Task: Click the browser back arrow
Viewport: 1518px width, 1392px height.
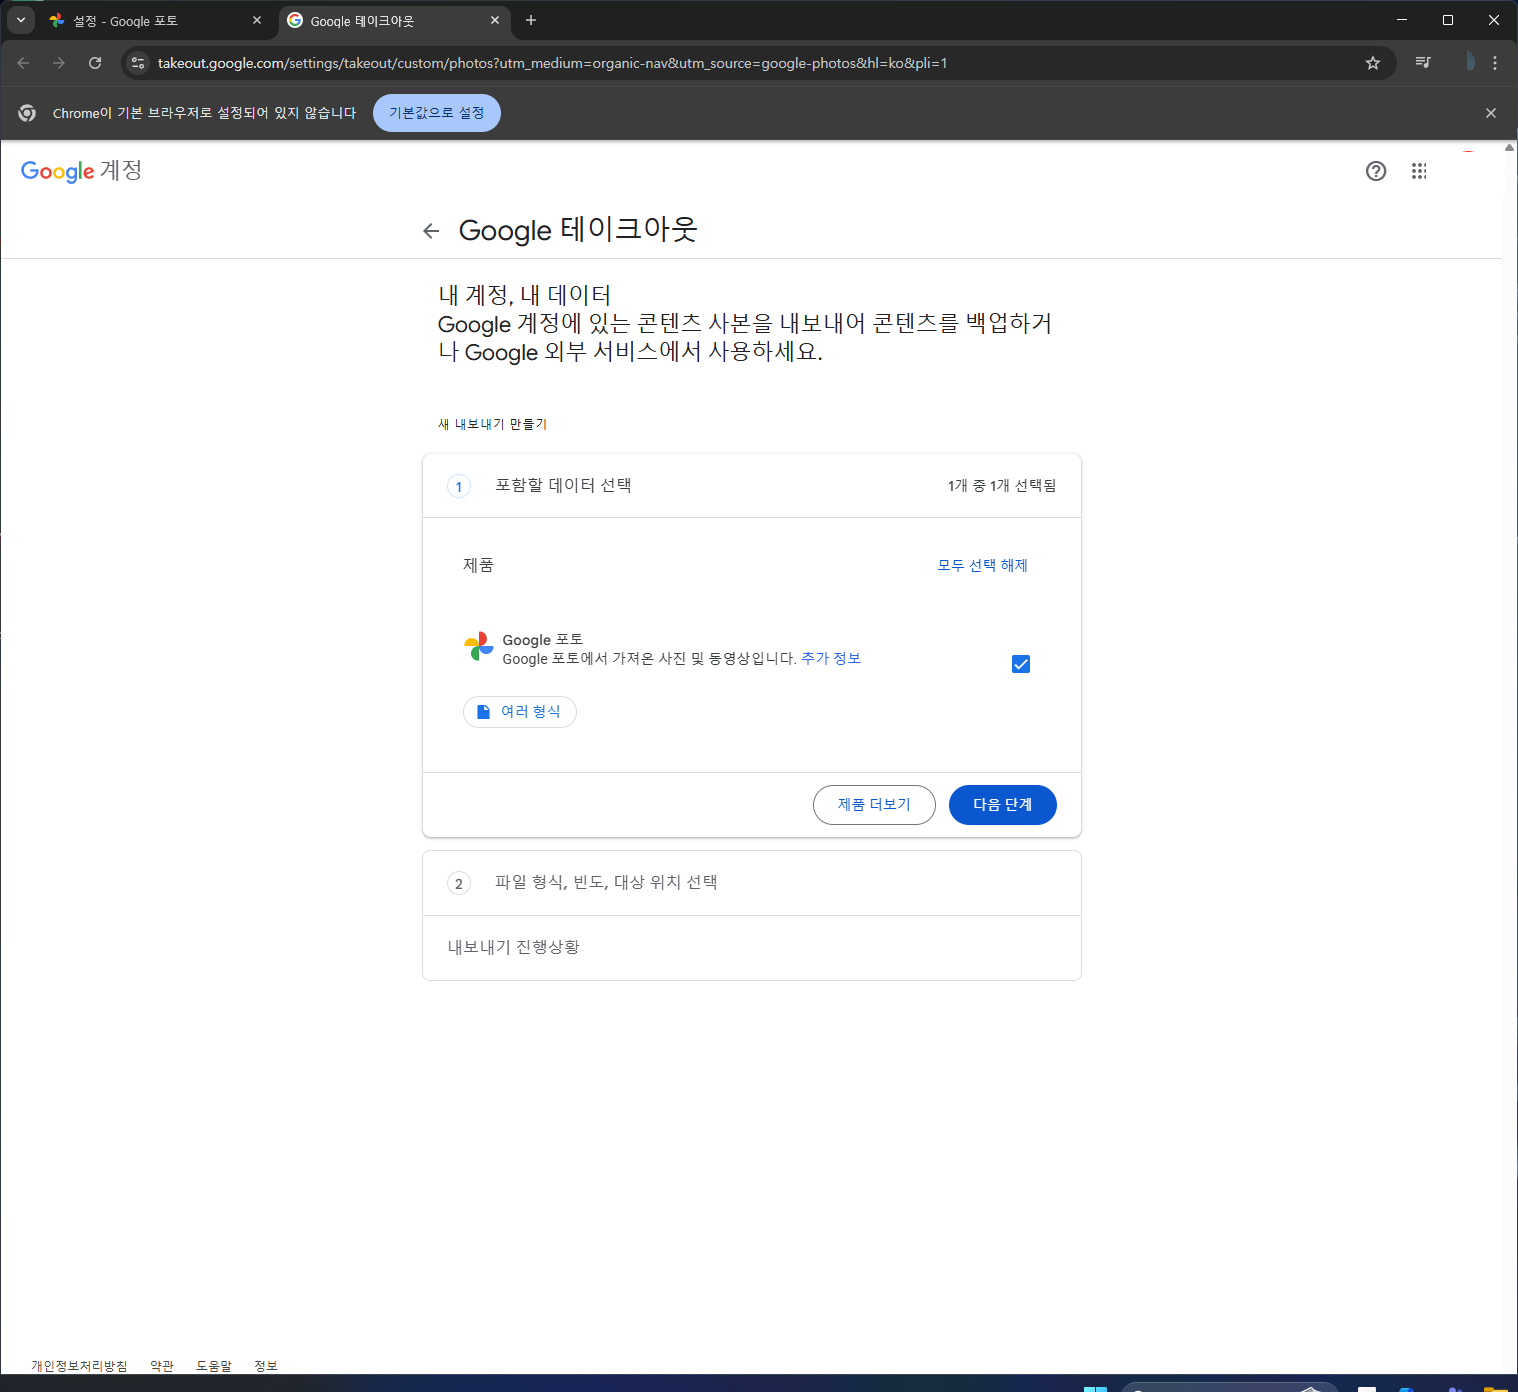Action: point(23,63)
